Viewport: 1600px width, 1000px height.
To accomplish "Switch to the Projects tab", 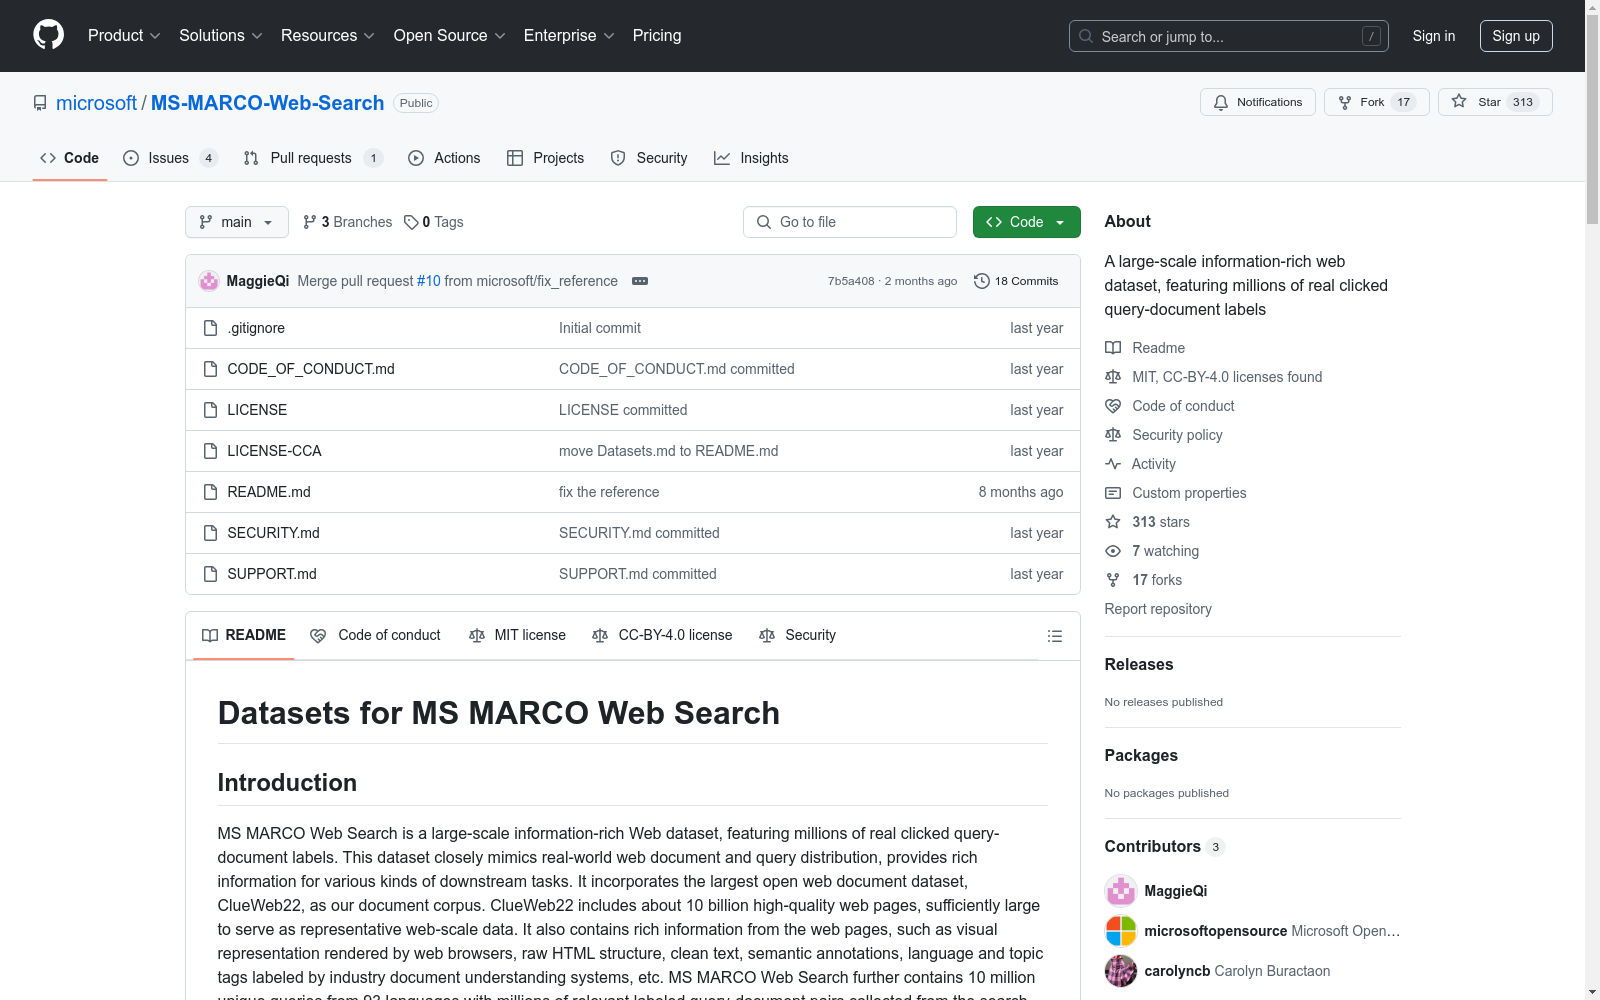I will point(545,158).
